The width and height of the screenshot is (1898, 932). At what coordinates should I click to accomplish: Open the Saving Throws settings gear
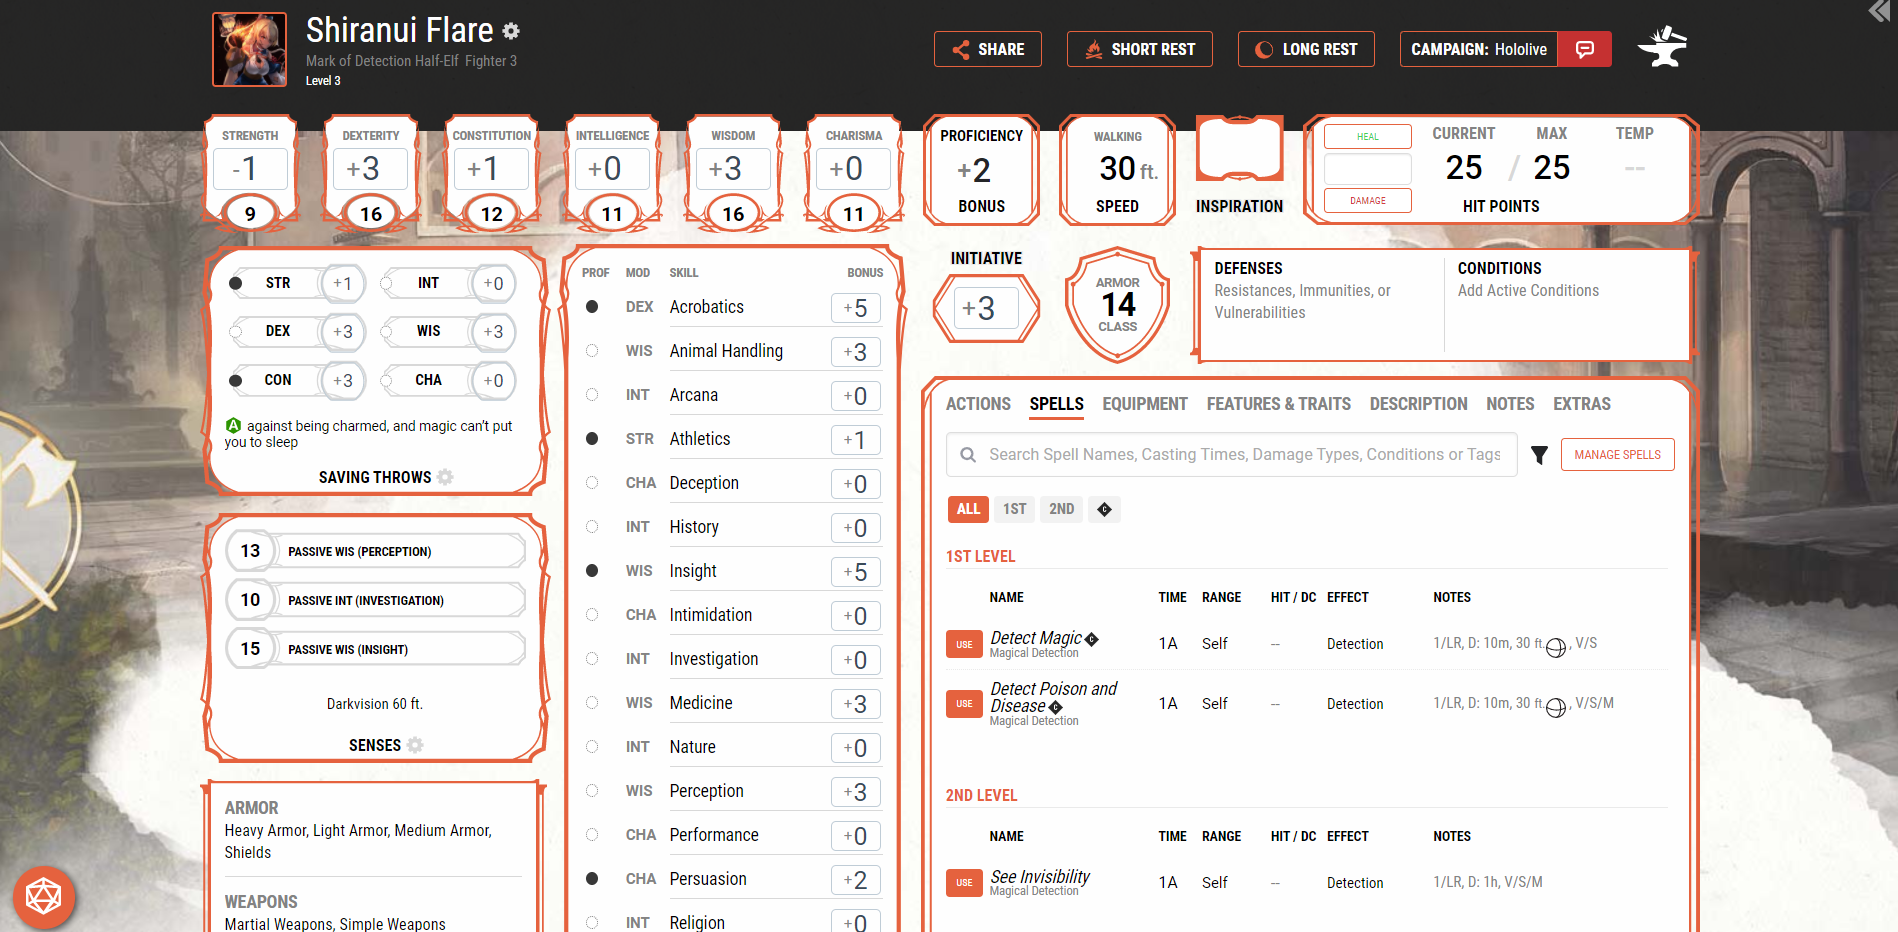pyautogui.click(x=445, y=477)
